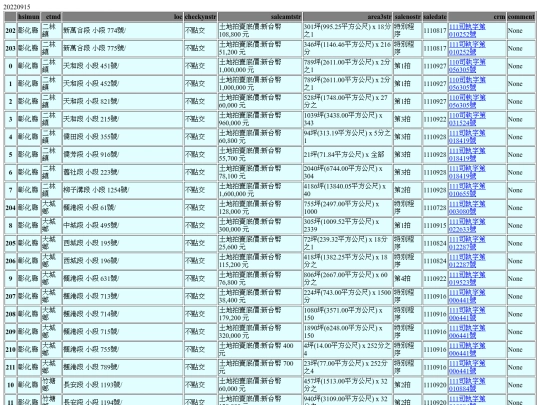This screenshot has width=540, height=405.
Task: Click the loc cell ending 1254號
Action: 123,190
